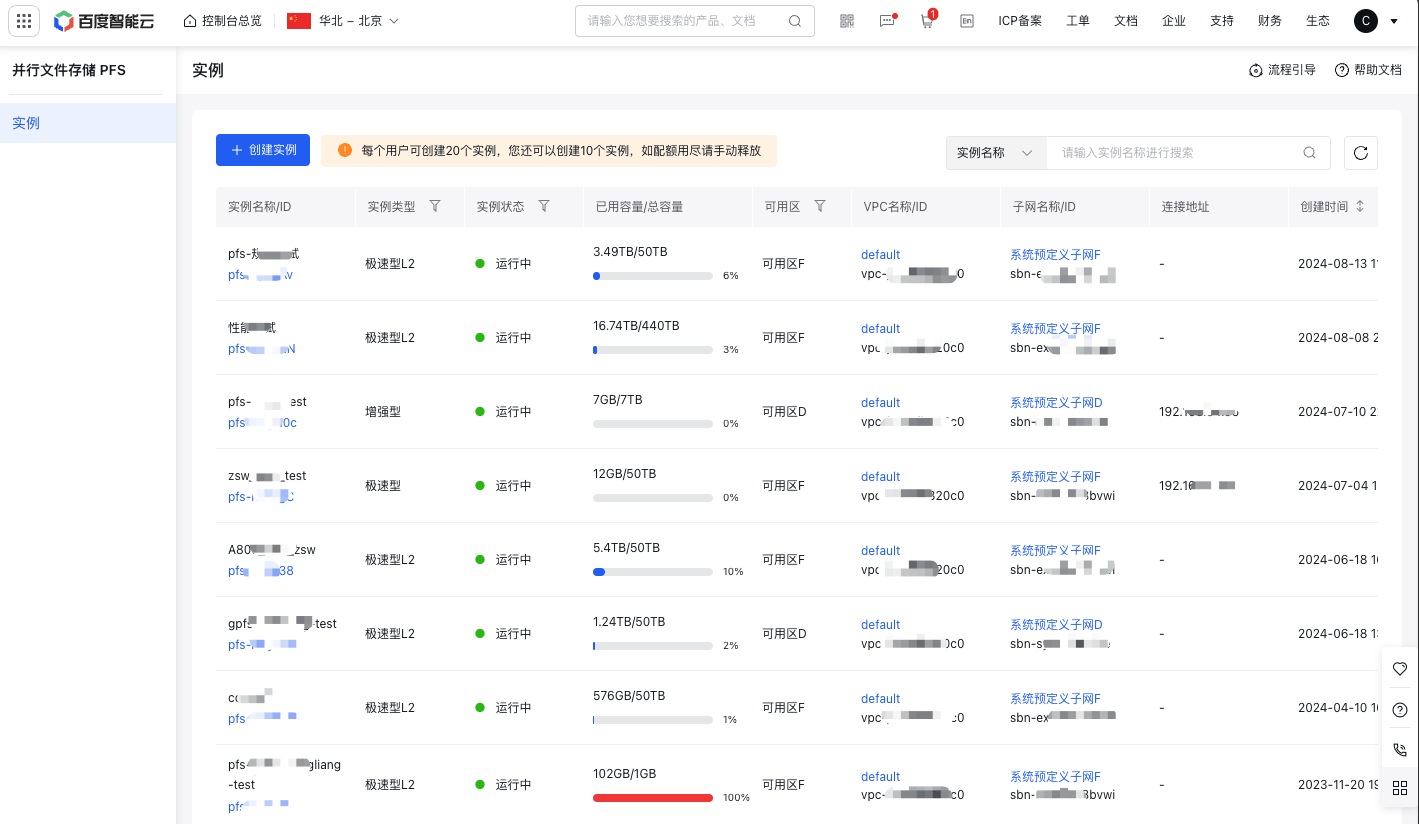The image size is (1419, 824).
Task: Click the 实例名称/ID column header
Action: pos(259,207)
